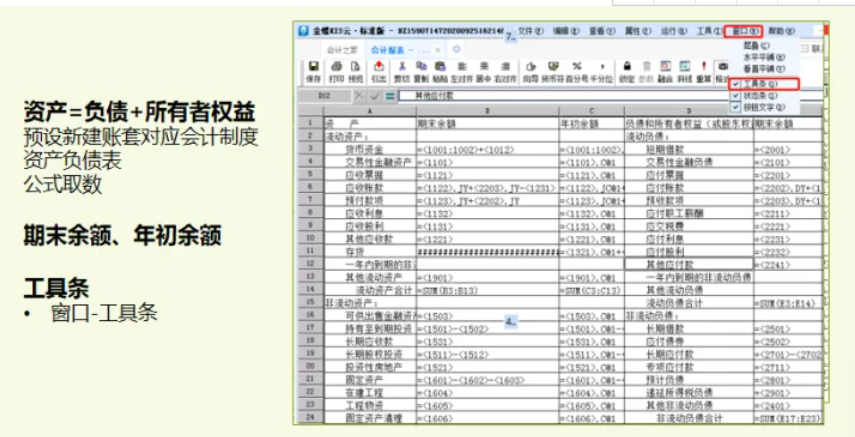This screenshot has width=855, height=437.
Task: Click the 重算 (recalculate) icon
Action: coord(704,67)
